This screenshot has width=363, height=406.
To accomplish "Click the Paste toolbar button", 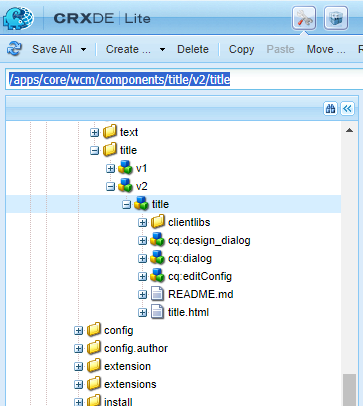I will pyautogui.click(x=280, y=49).
